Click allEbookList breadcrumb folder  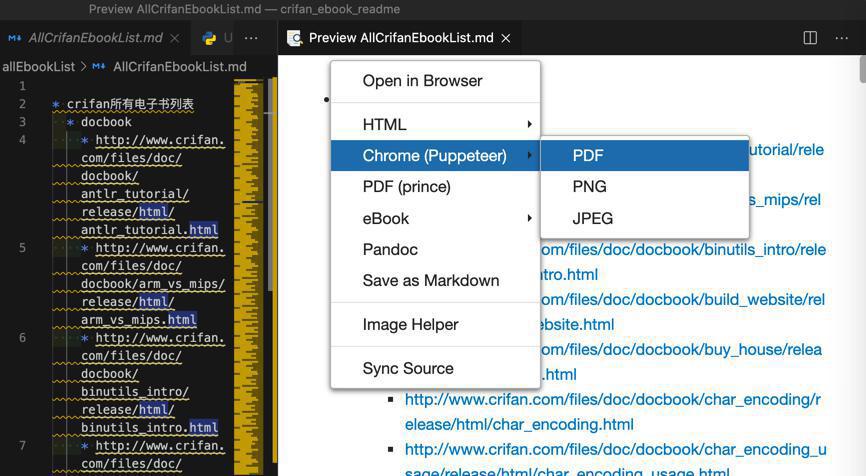click(38, 67)
